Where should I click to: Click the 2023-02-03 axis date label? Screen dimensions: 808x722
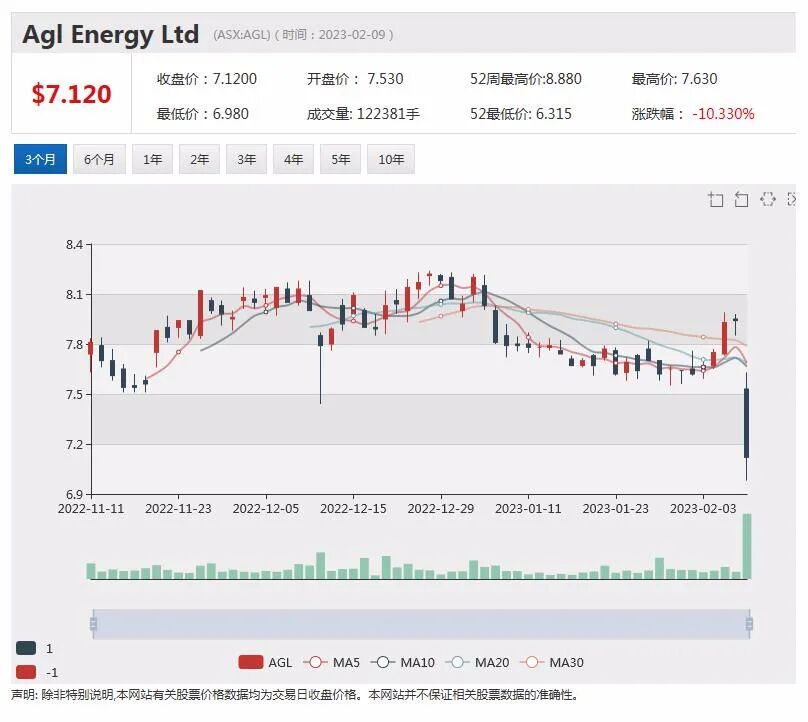pos(703,509)
